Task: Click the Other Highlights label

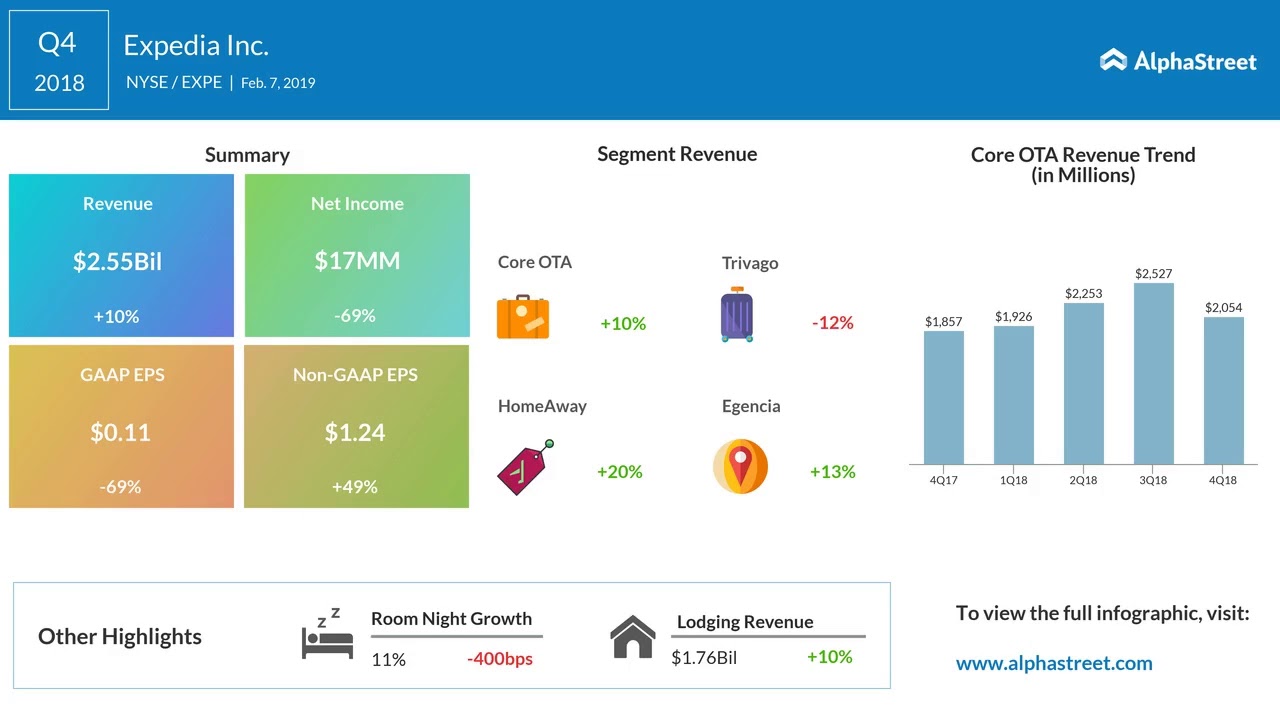Action: click(120, 637)
